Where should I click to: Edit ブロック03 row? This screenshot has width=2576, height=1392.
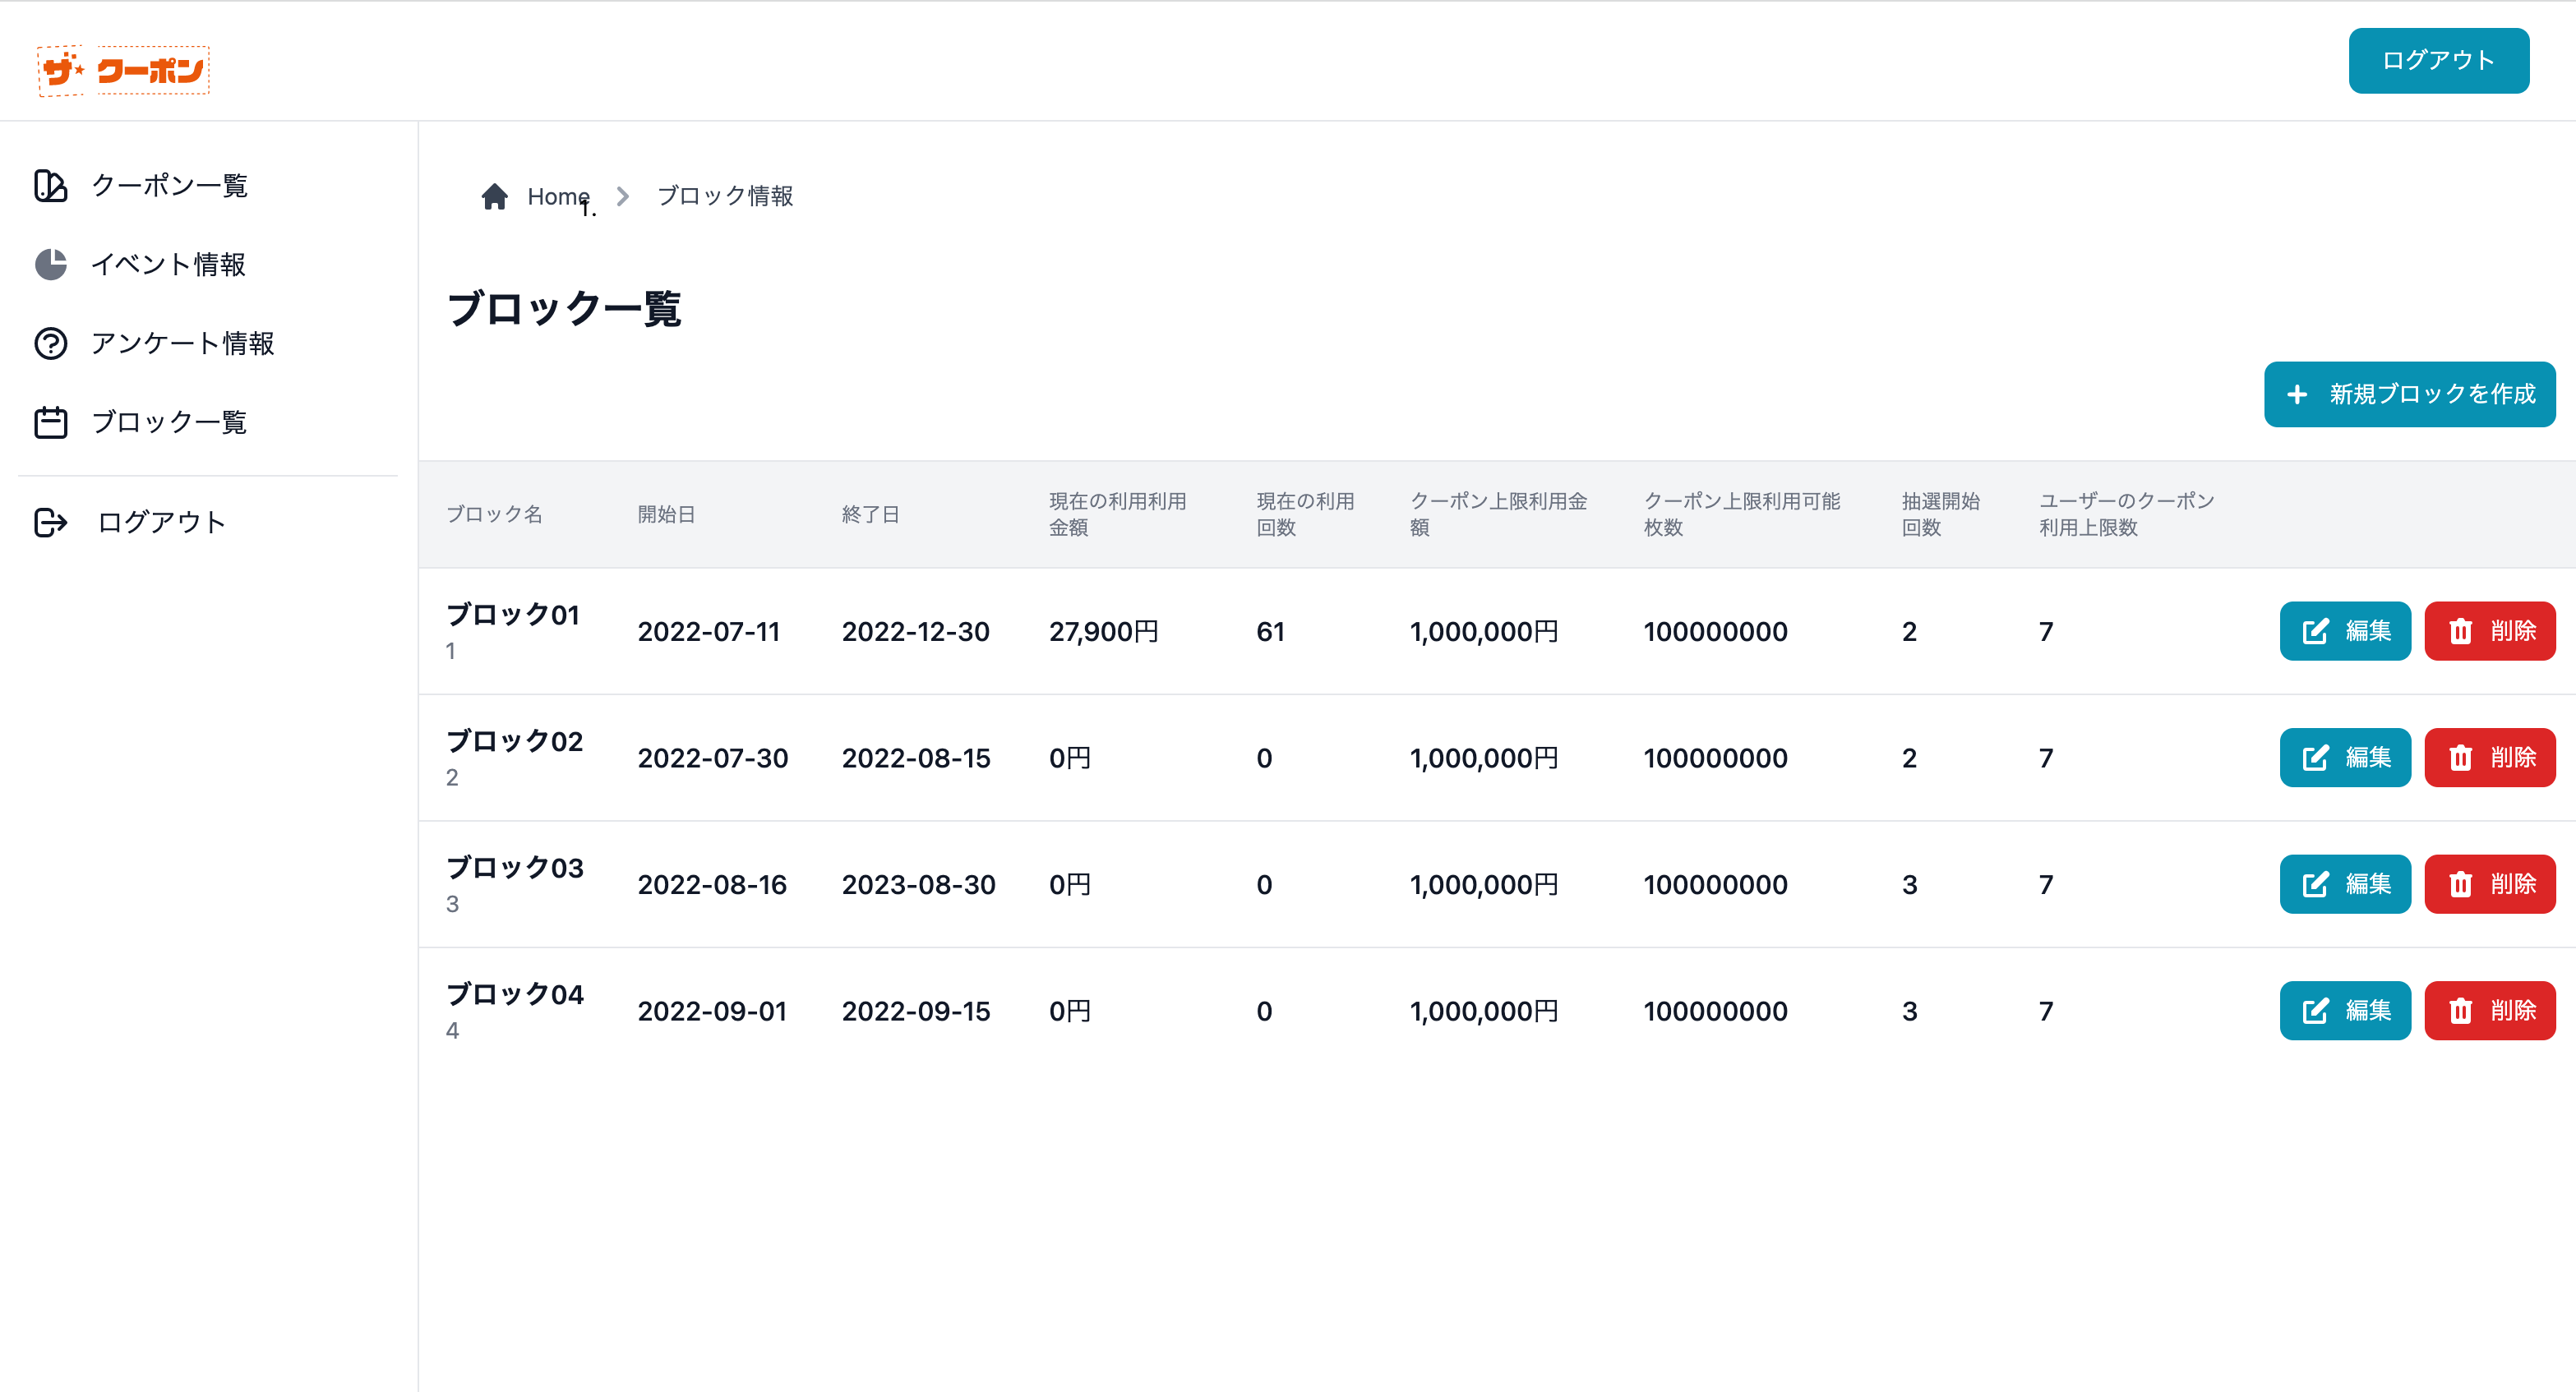[2344, 884]
